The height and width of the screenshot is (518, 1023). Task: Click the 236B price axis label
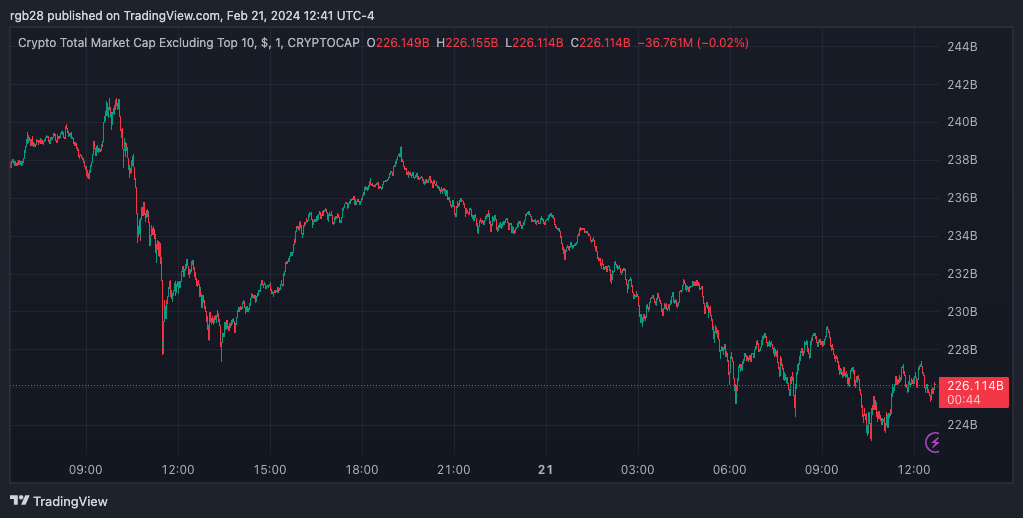coord(961,198)
